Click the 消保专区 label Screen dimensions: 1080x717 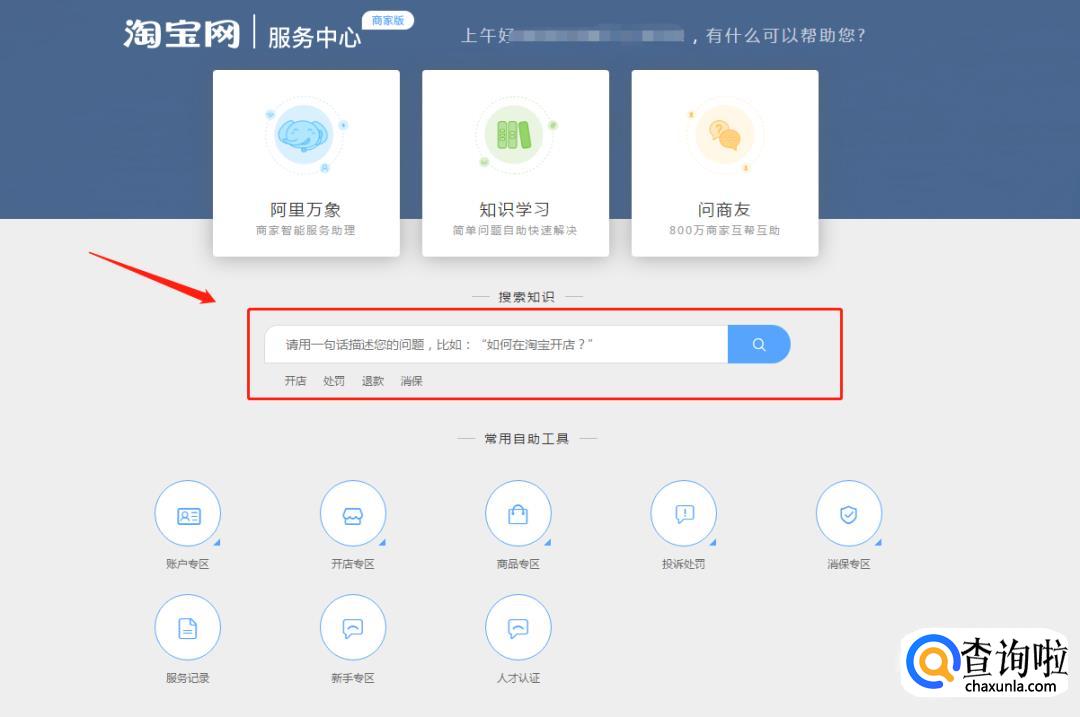coord(849,564)
